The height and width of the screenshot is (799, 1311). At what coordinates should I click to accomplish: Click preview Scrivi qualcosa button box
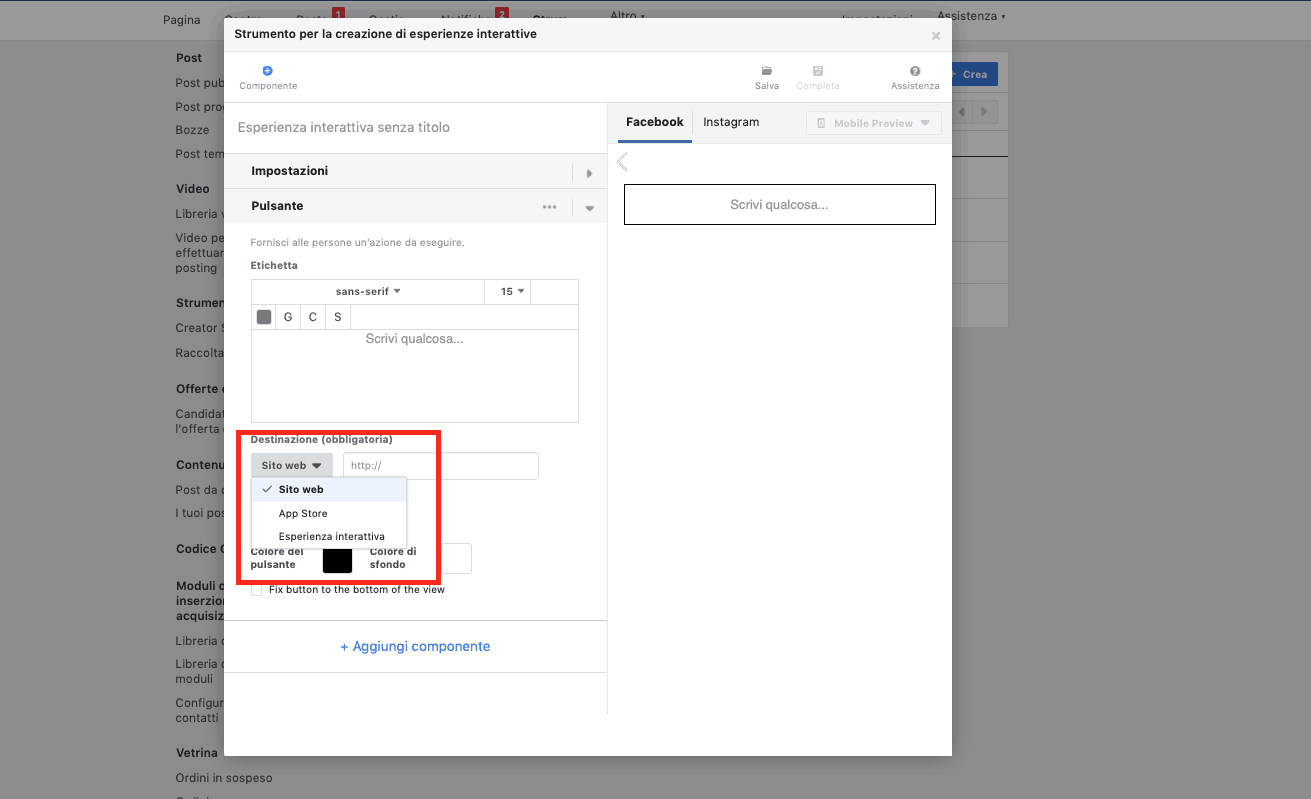click(x=780, y=204)
